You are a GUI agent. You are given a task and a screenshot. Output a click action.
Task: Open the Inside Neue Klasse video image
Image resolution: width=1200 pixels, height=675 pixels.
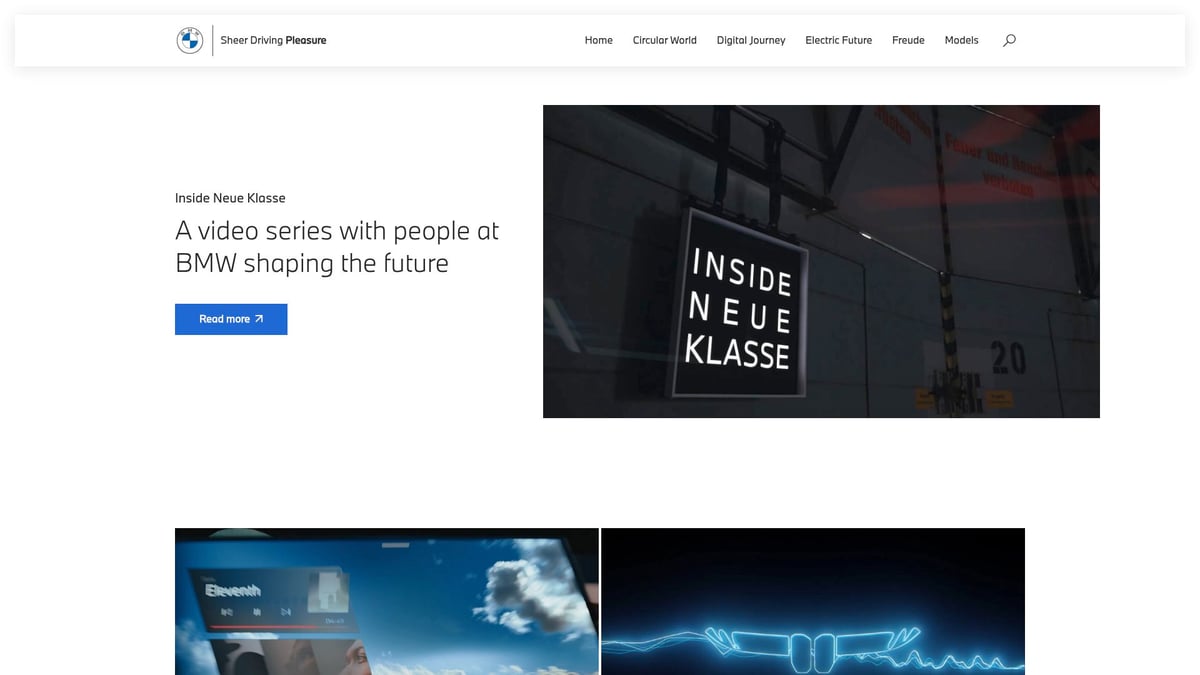(821, 261)
